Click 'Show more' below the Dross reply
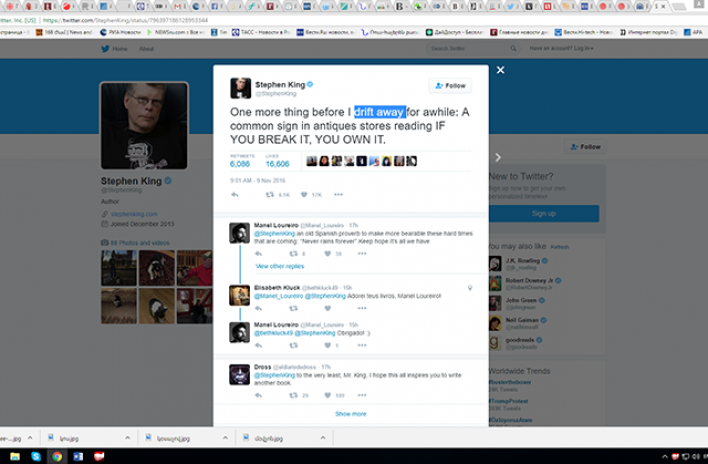This screenshot has height=464, width=708. [350, 413]
